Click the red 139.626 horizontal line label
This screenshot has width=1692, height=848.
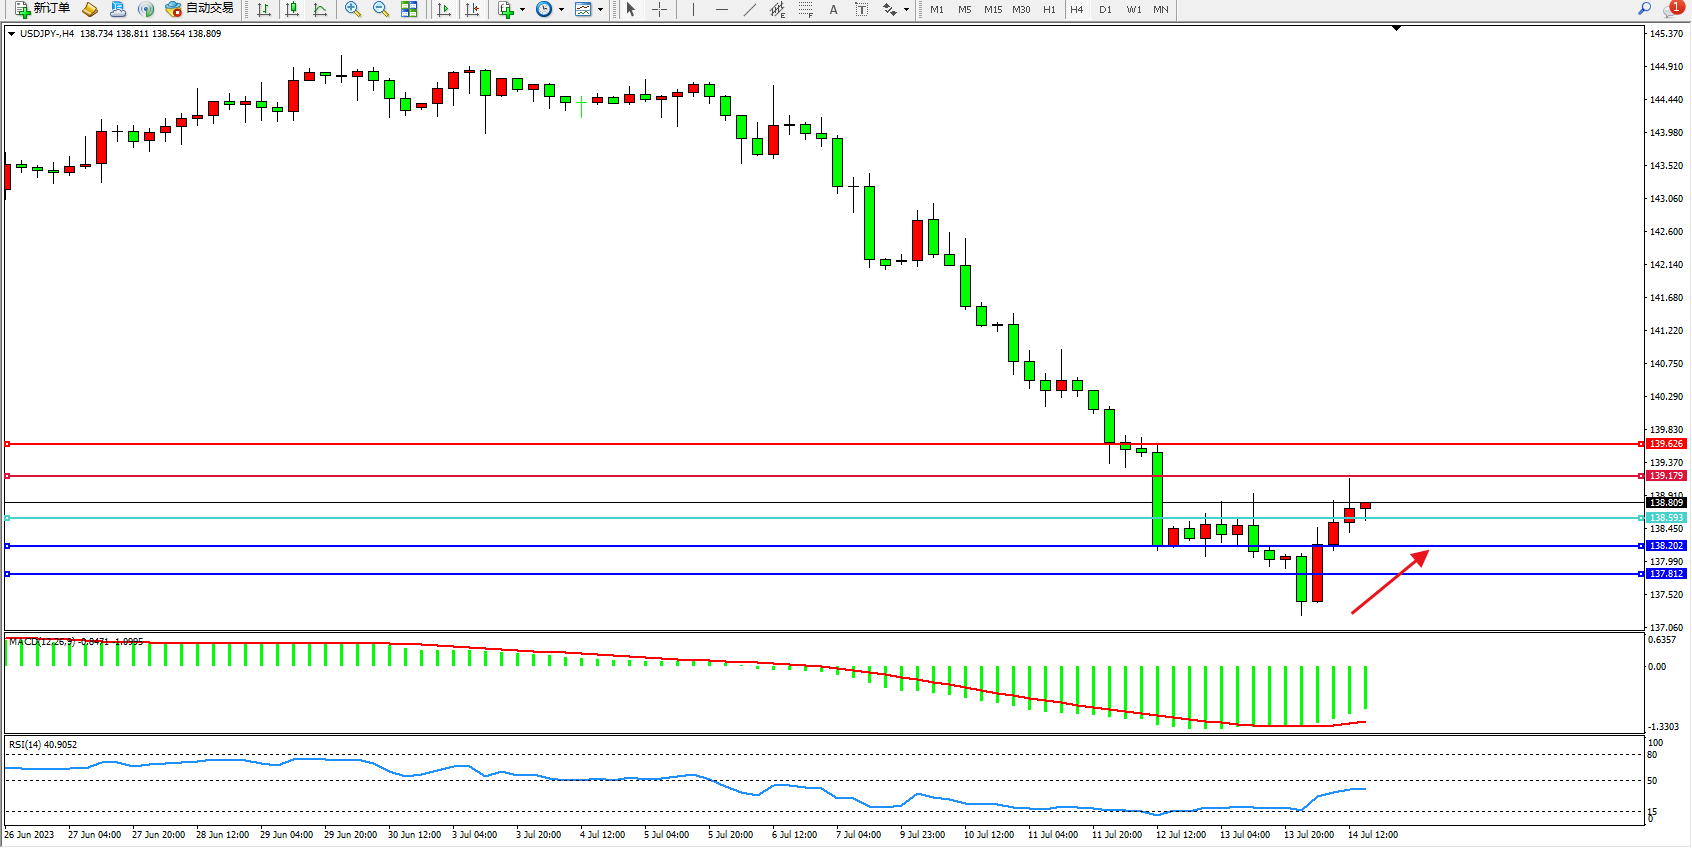tap(1666, 444)
